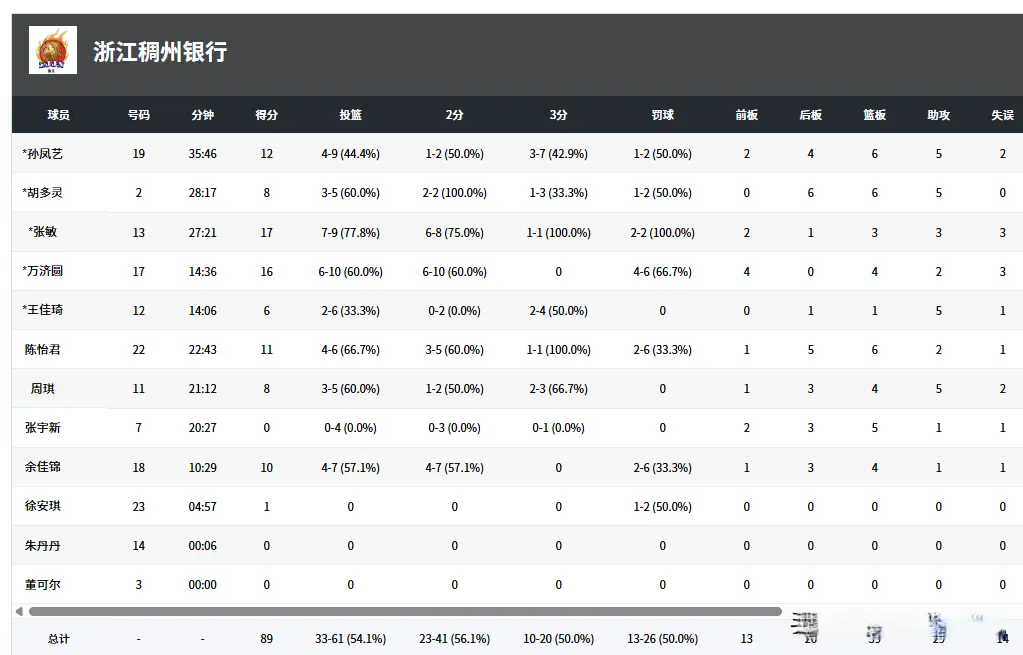
Task: Sort by the 助攻 assists header
Action: (937, 115)
